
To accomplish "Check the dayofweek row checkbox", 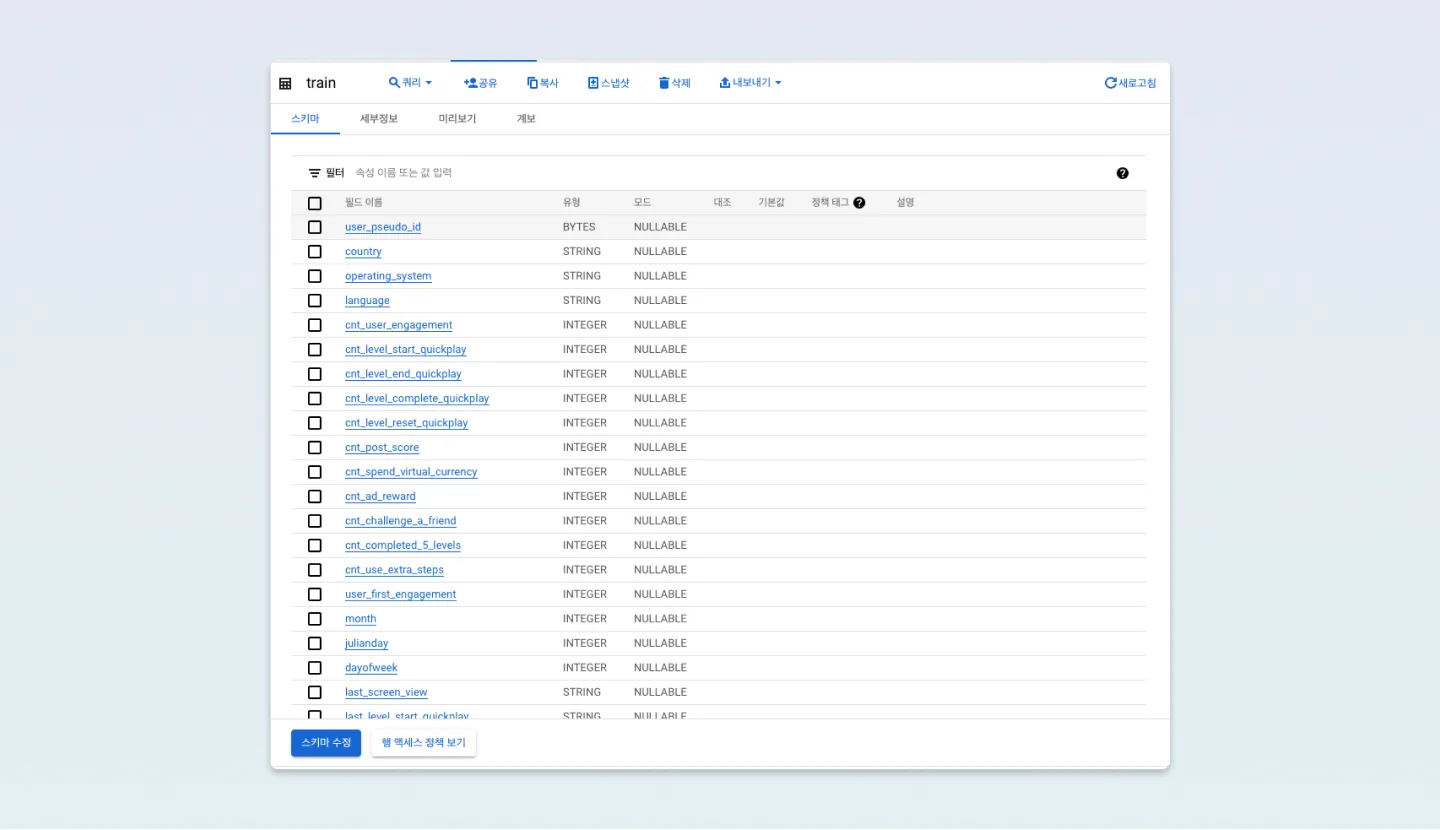I will 315,668.
